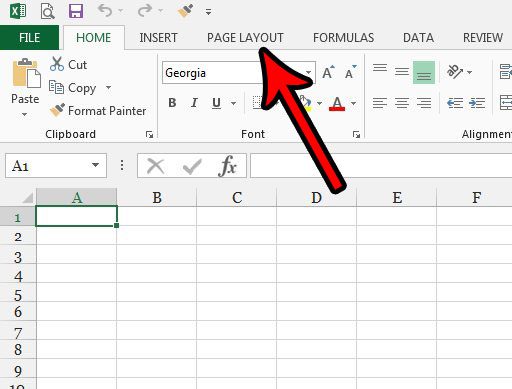Viewport: 512px width, 389px height.
Task: Align text to middle of cell
Action: [x=402, y=72]
